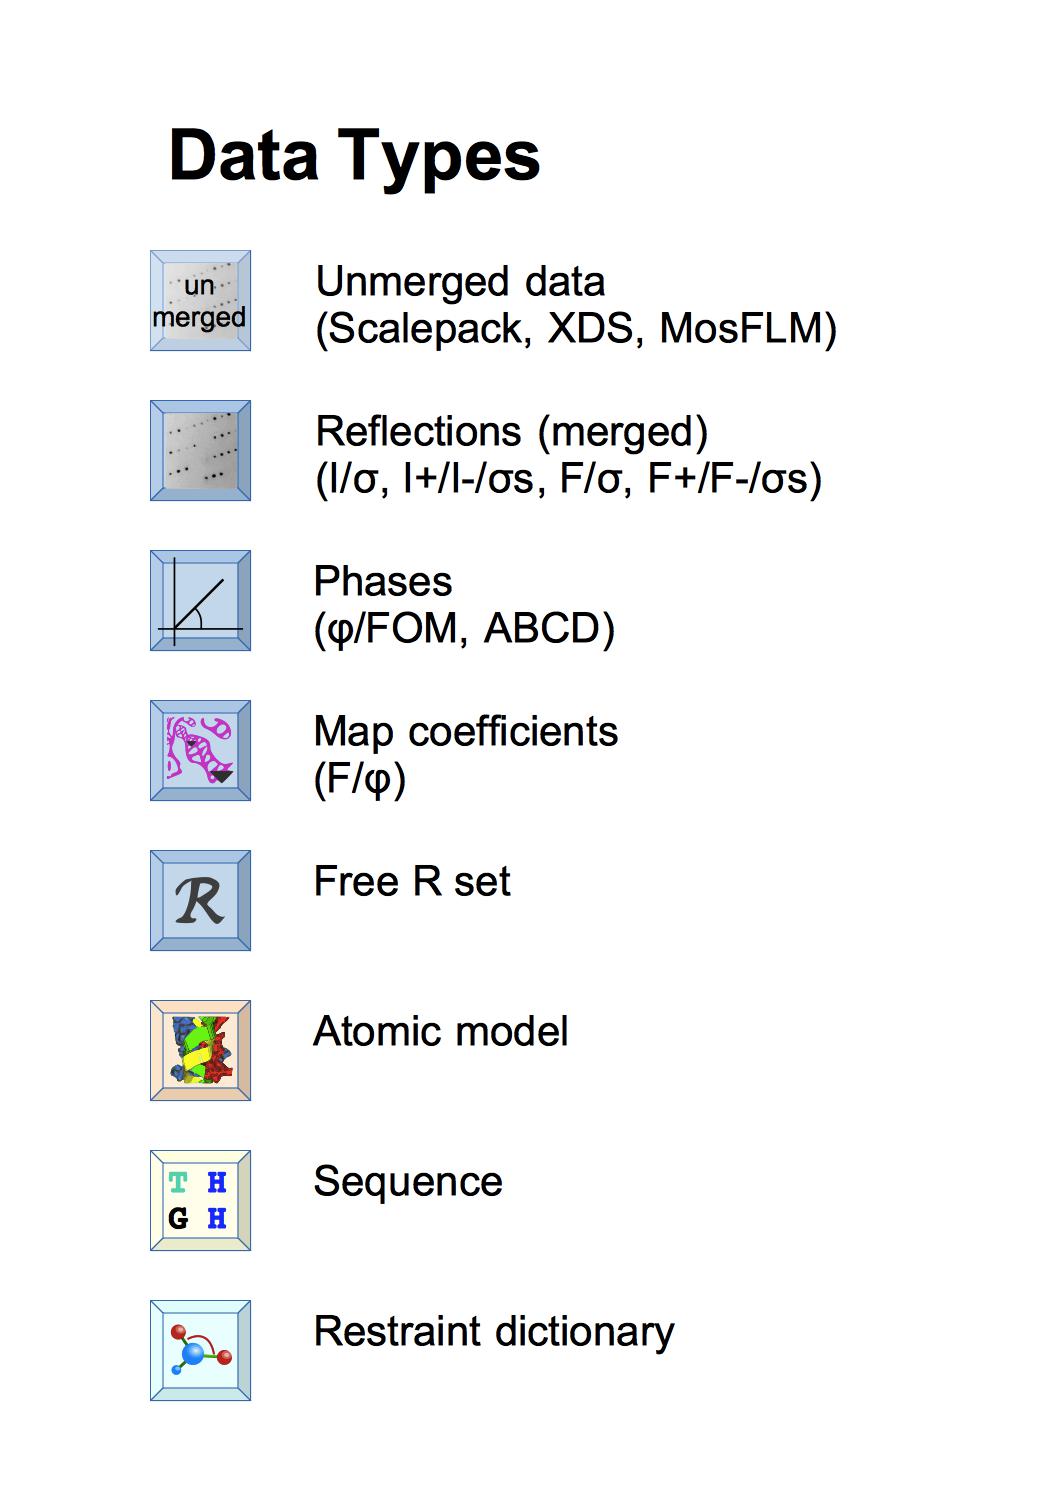Image resolution: width=1050 pixels, height=1485 pixels.
Task: Click the 'Data Types' heading
Action: tap(354, 155)
